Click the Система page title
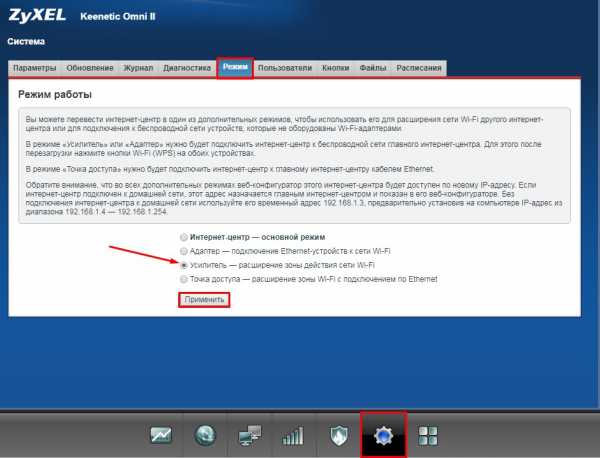This screenshot has height=458, width=600. click(x=26, y=41)
